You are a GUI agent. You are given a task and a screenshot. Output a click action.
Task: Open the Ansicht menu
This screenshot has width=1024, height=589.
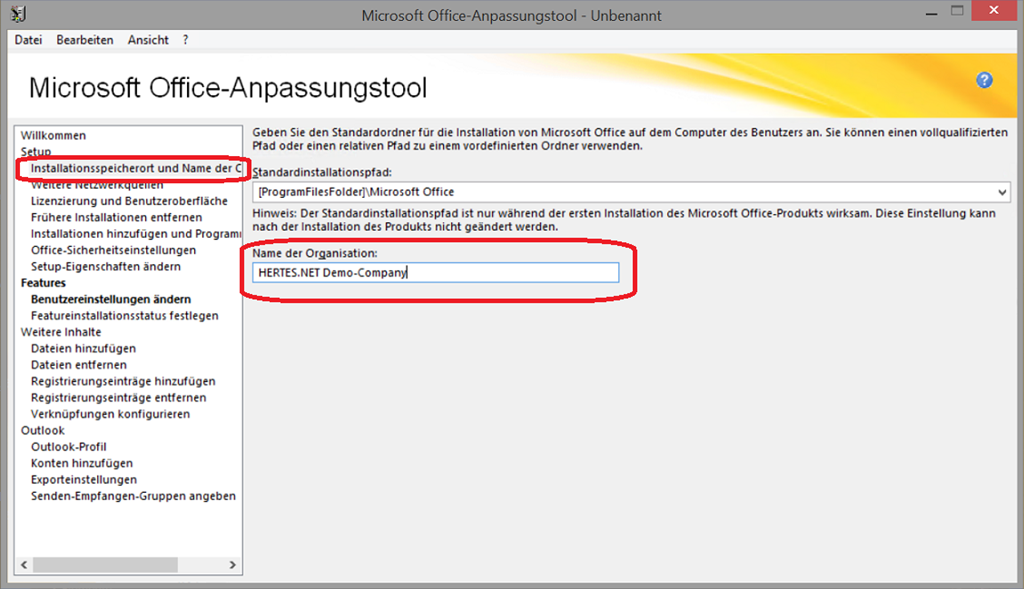[148, 40]
